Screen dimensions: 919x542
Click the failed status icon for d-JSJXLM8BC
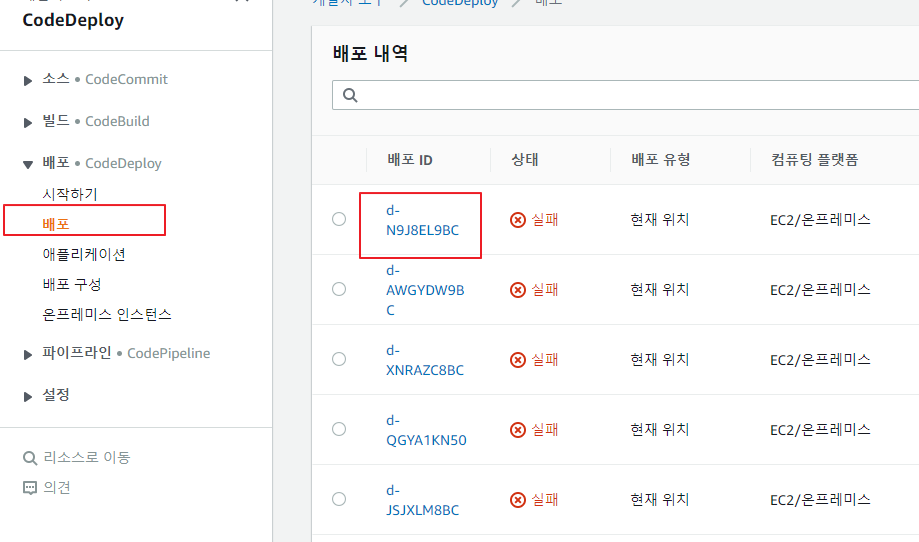click(518, 500)
